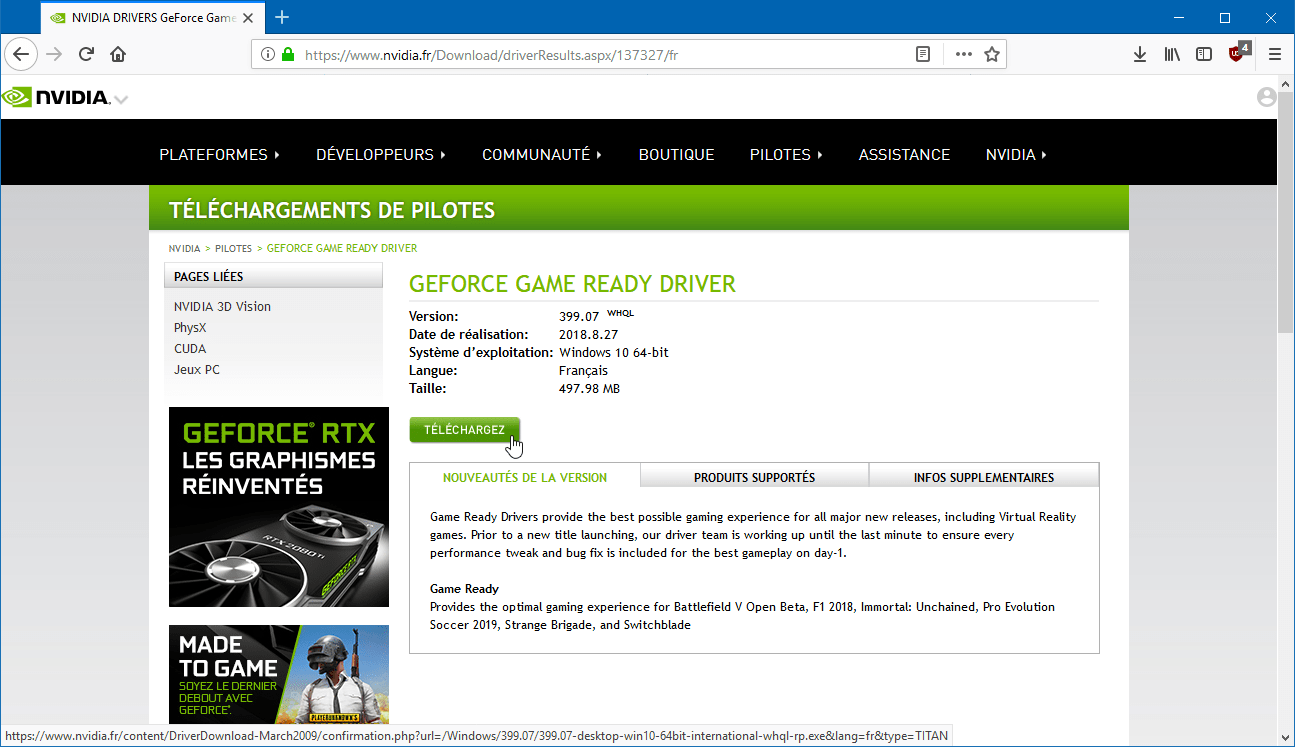Open page actions three-dot menu

tap(963, 55)
